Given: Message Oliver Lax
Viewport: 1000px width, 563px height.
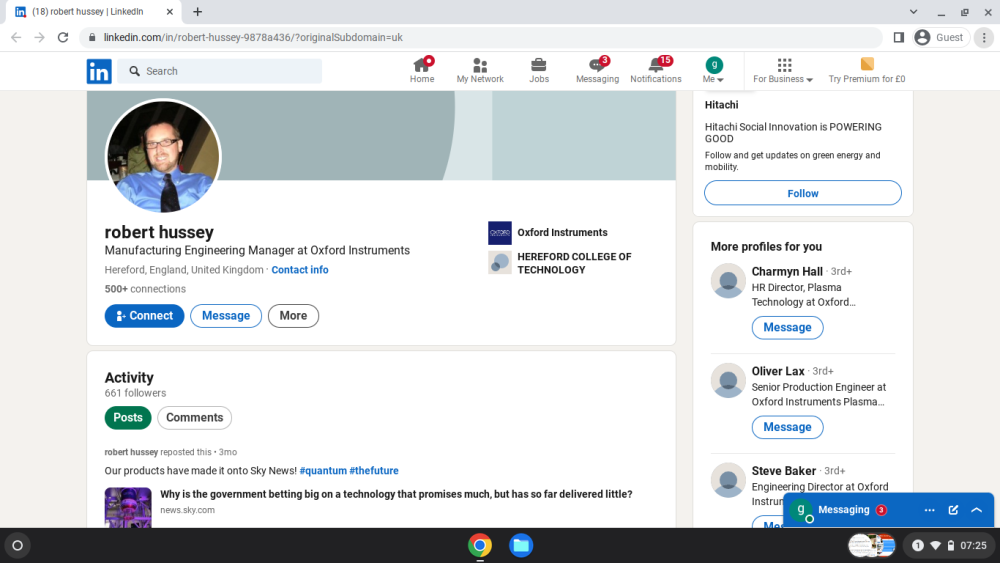Looking at the screenshot, I should [787, 427].
